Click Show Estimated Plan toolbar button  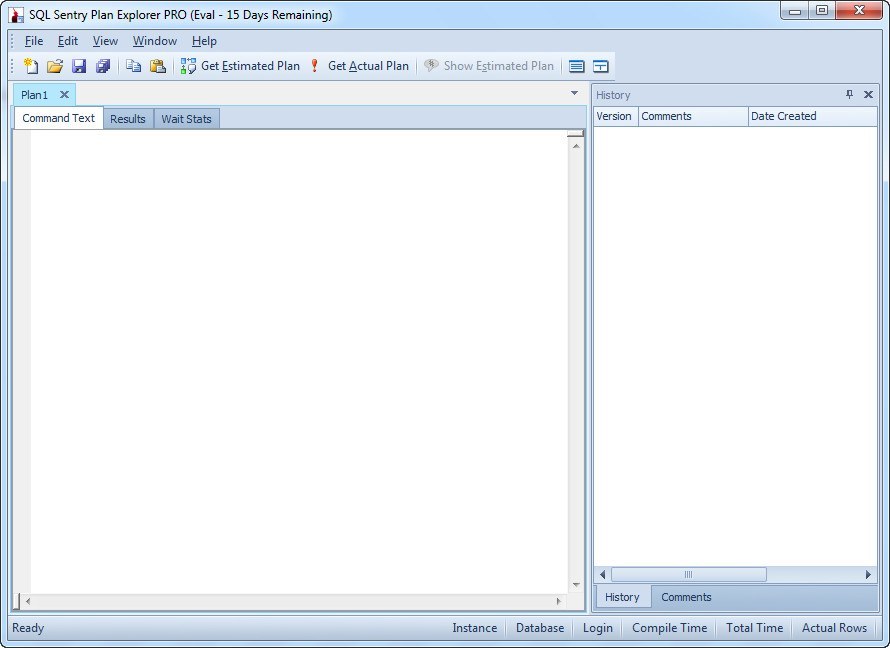tap(489, 66)
